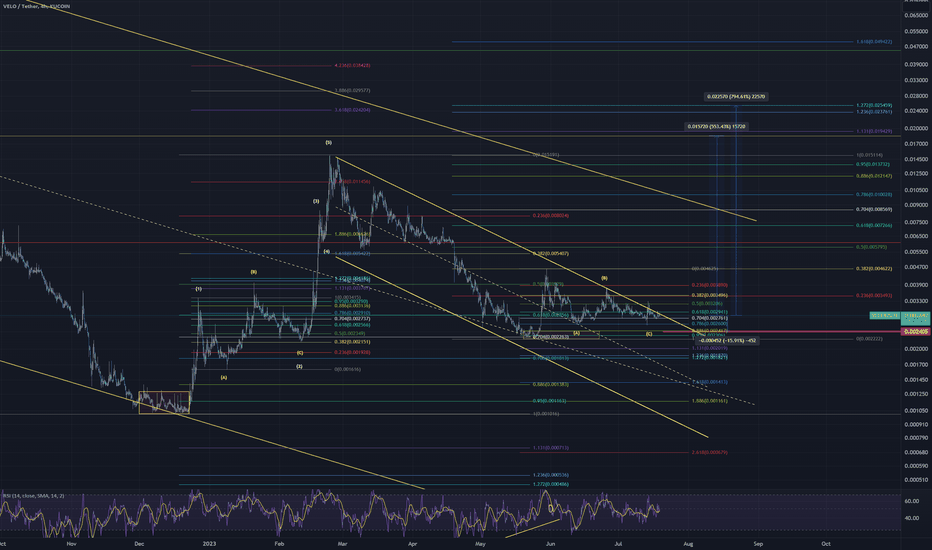Screen dimensions: 932x550
Task: Select Elliott wave label (2)
Action: point(299,367)
